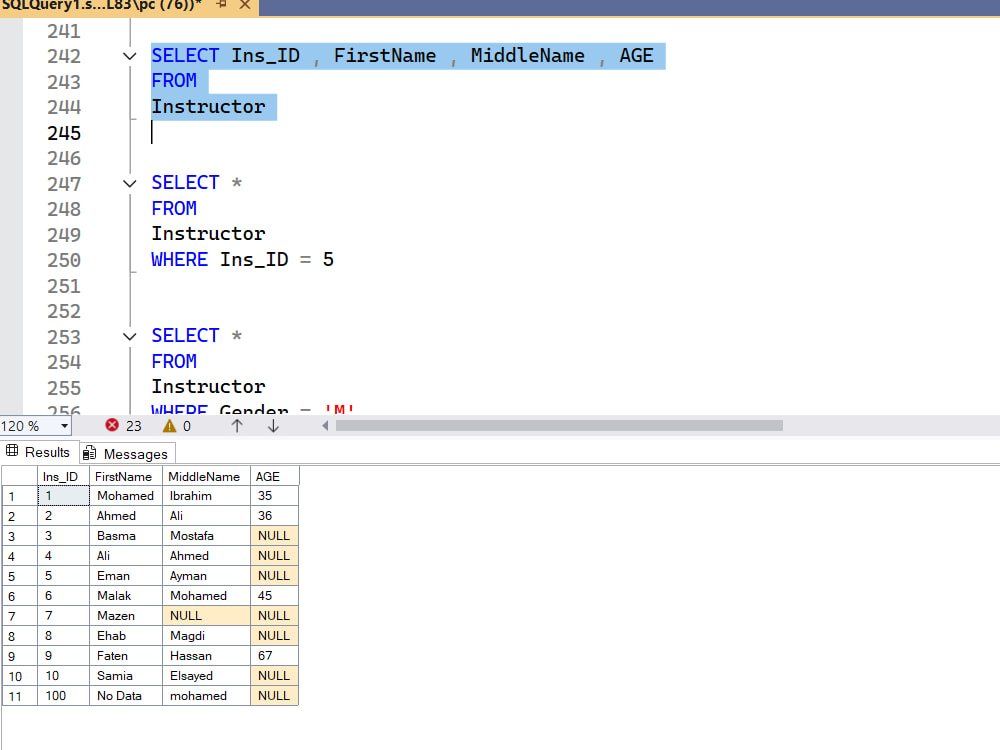
Task: Click the FROM keyword on line 254
Action: click(173, 362)
